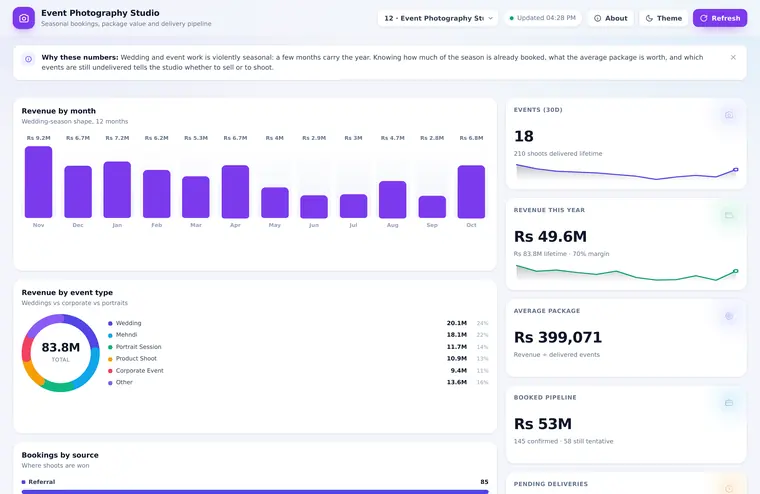Click the Corporate Event 9.4M value
The width and height of the screenshot is (760, 494).
coord(458,371)
